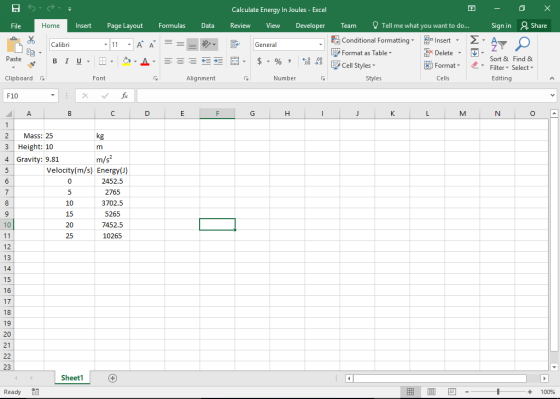Click Insert cells button
560x399 pixels.
(x=442, y=40)
